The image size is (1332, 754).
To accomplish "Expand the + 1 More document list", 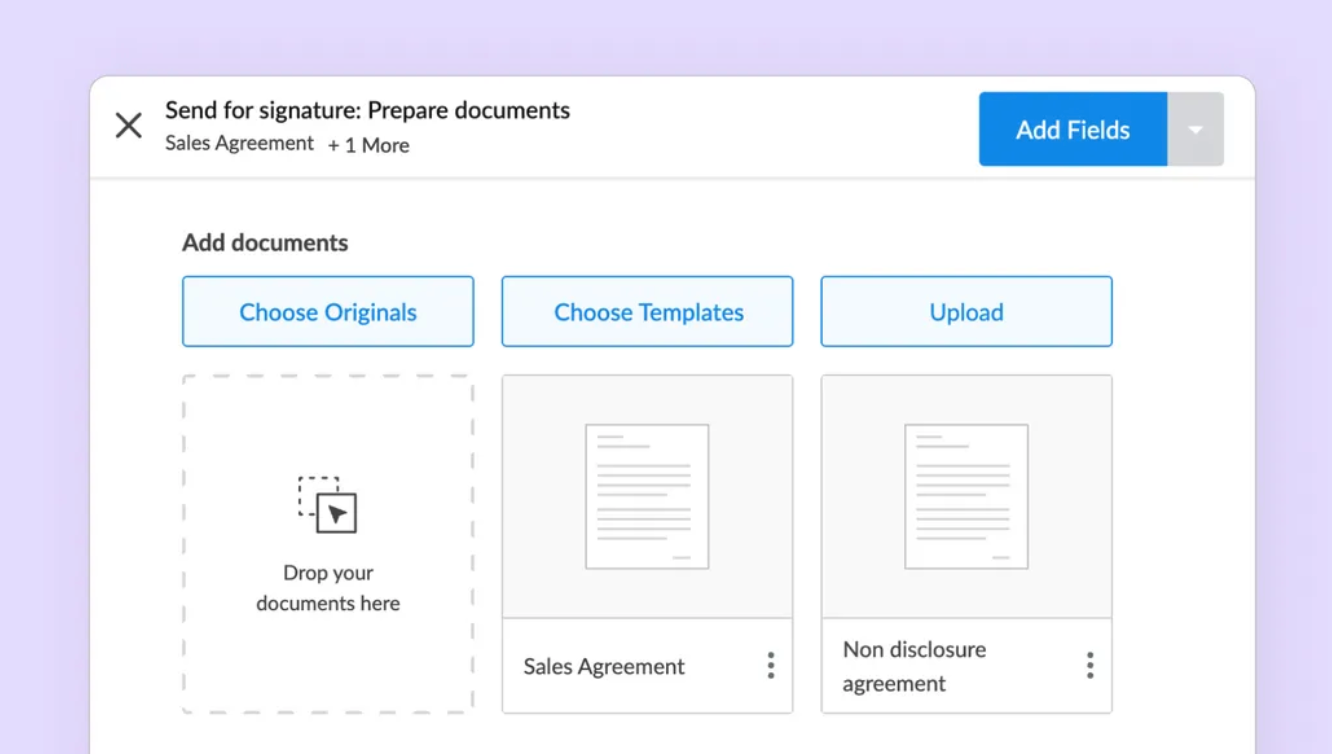I will click(x=368, y=145).
